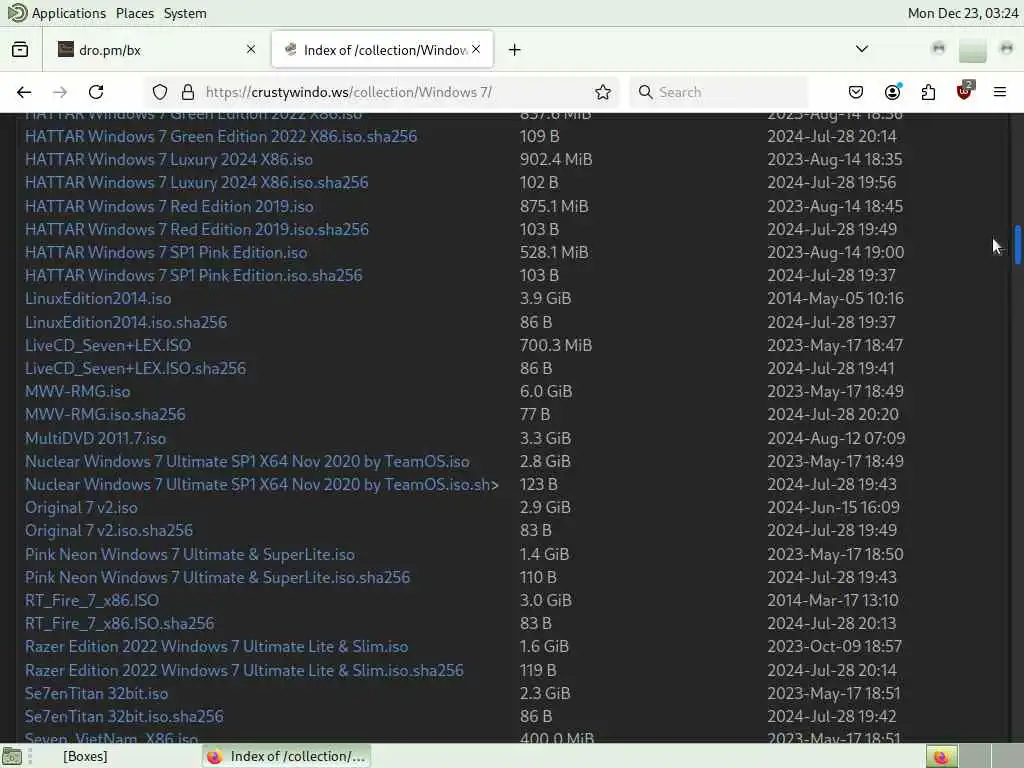Go back to the previous page

pyautogui.click(x=24, y=92)
